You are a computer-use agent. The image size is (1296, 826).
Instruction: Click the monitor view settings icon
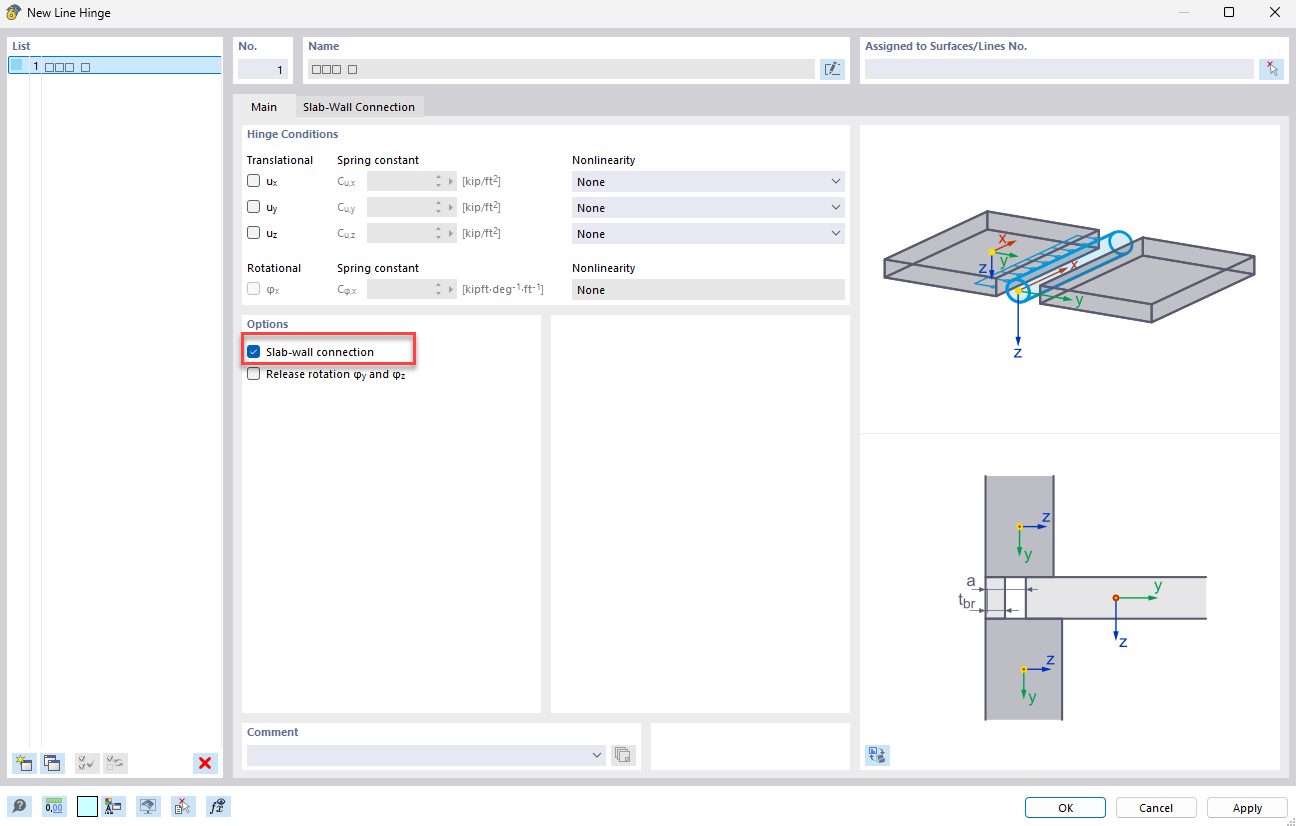149,806
